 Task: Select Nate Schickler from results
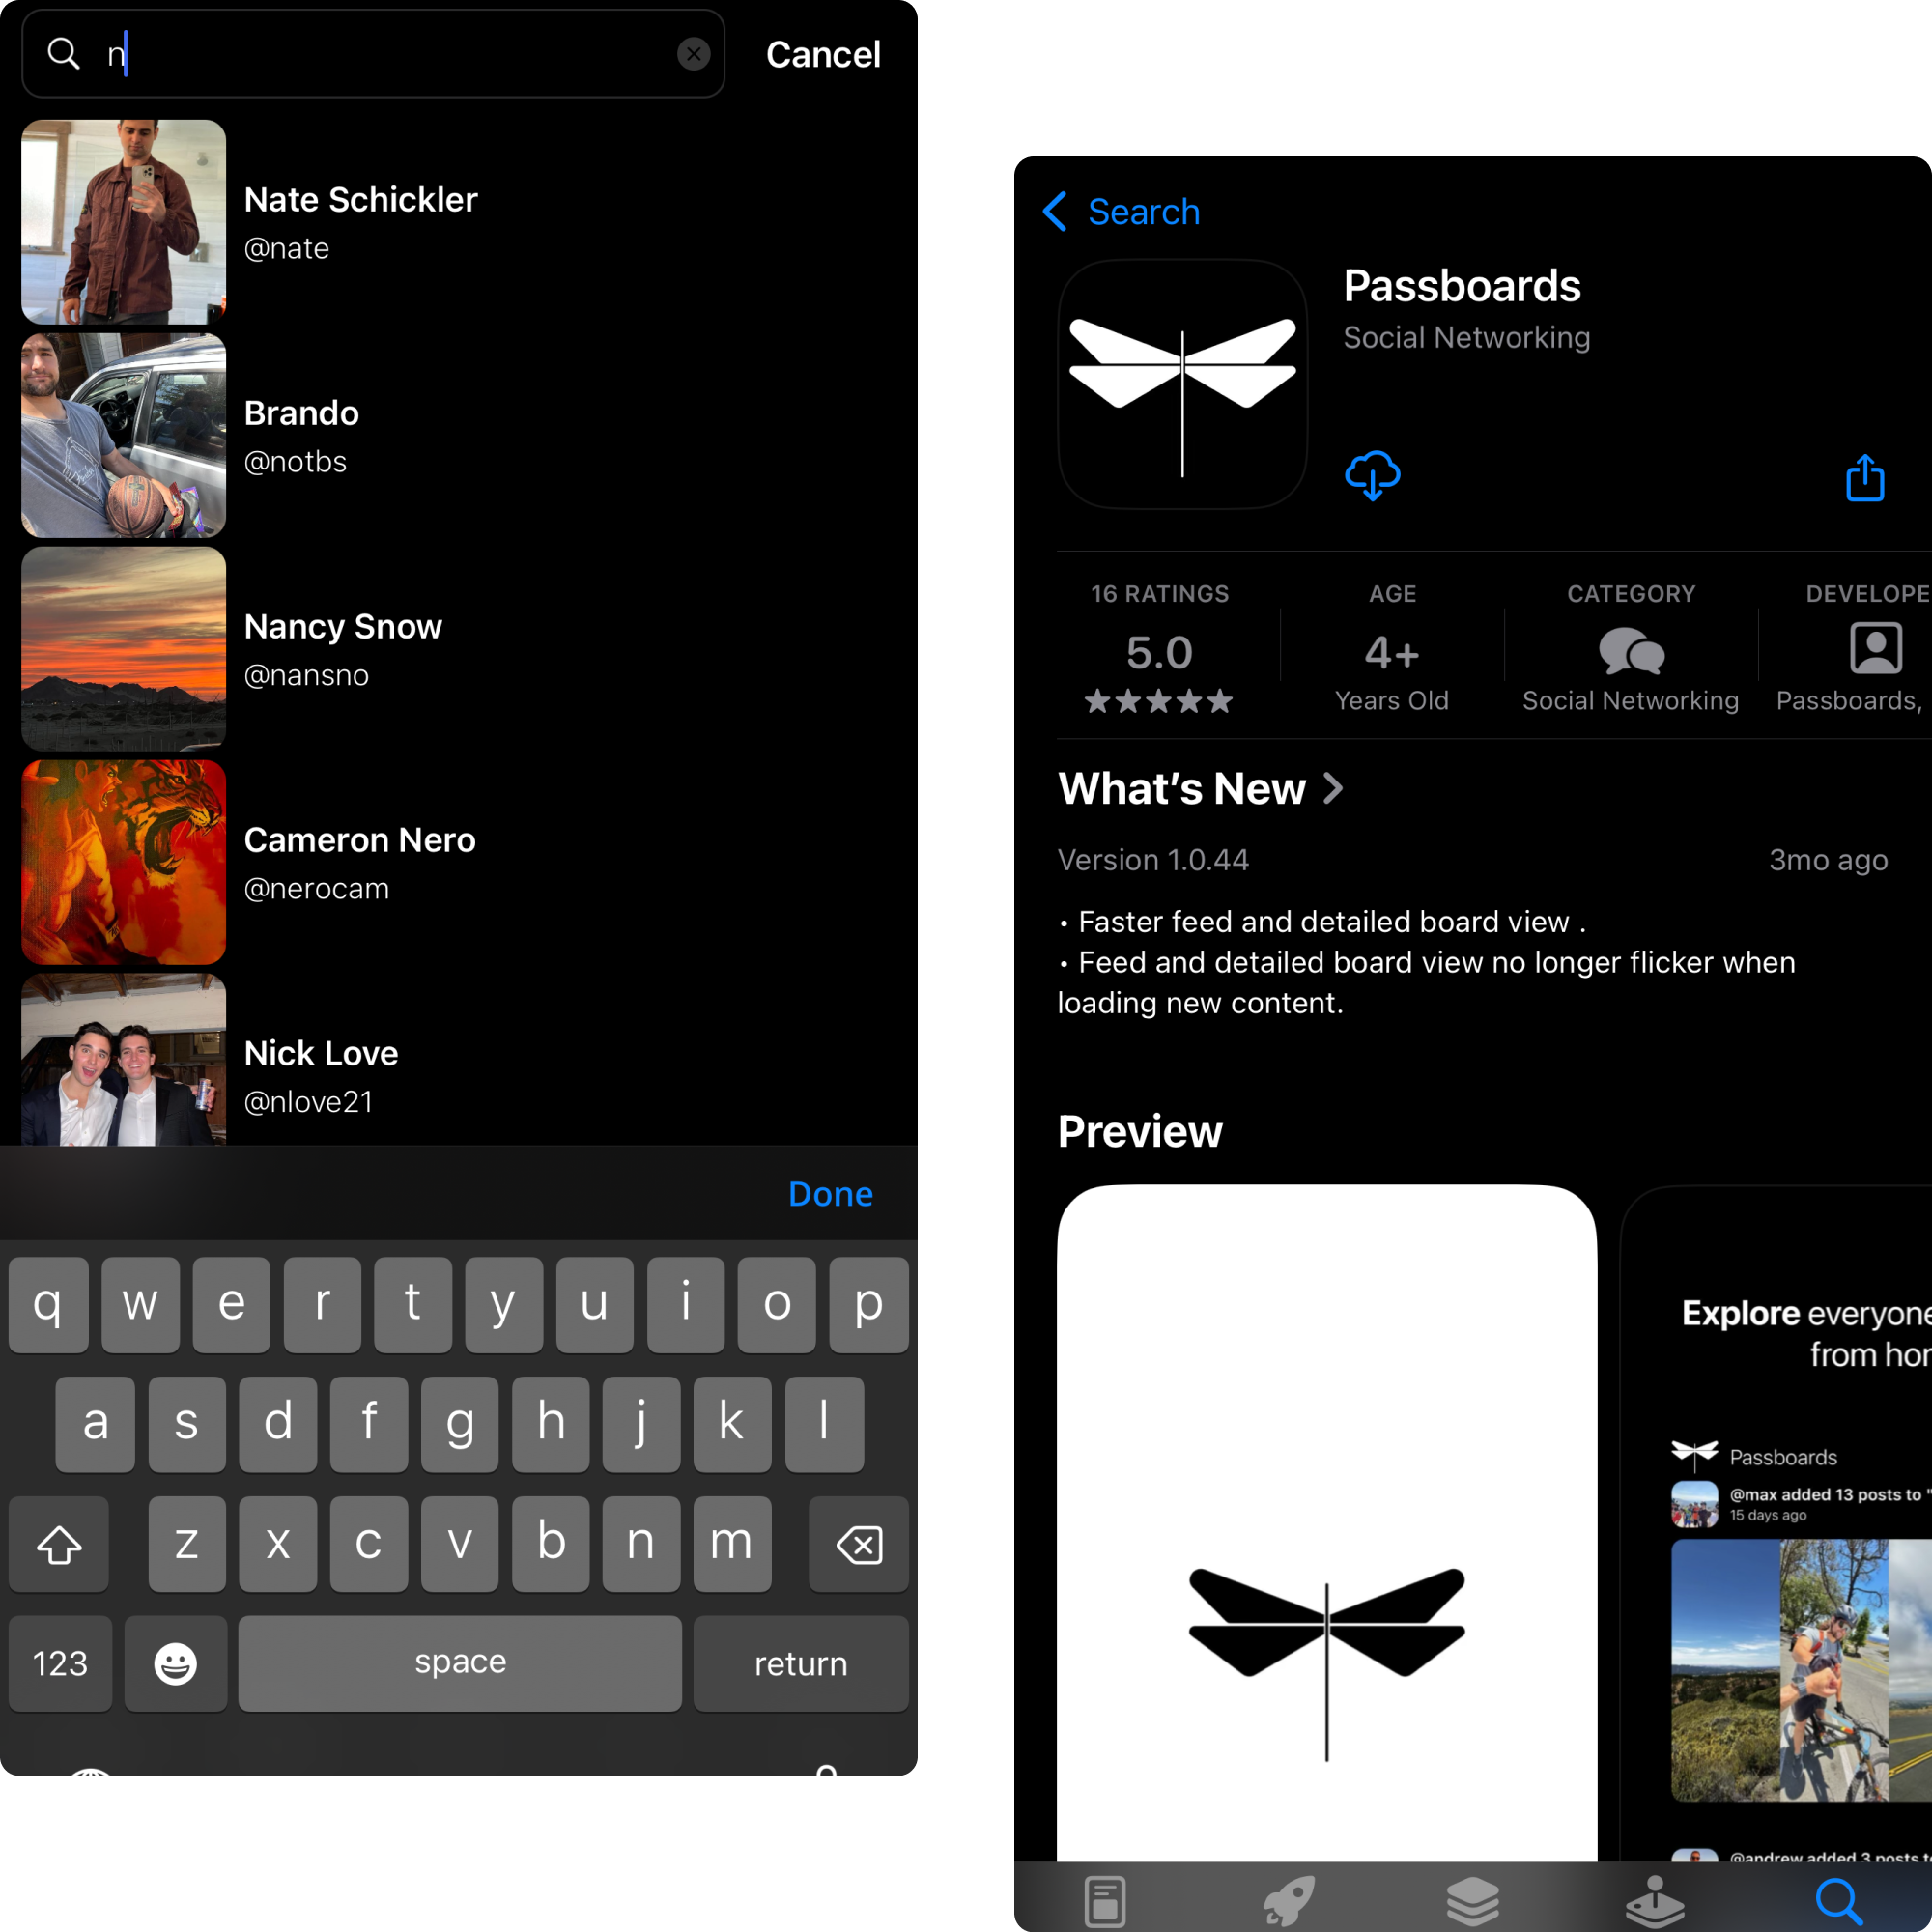click(459, 222)
